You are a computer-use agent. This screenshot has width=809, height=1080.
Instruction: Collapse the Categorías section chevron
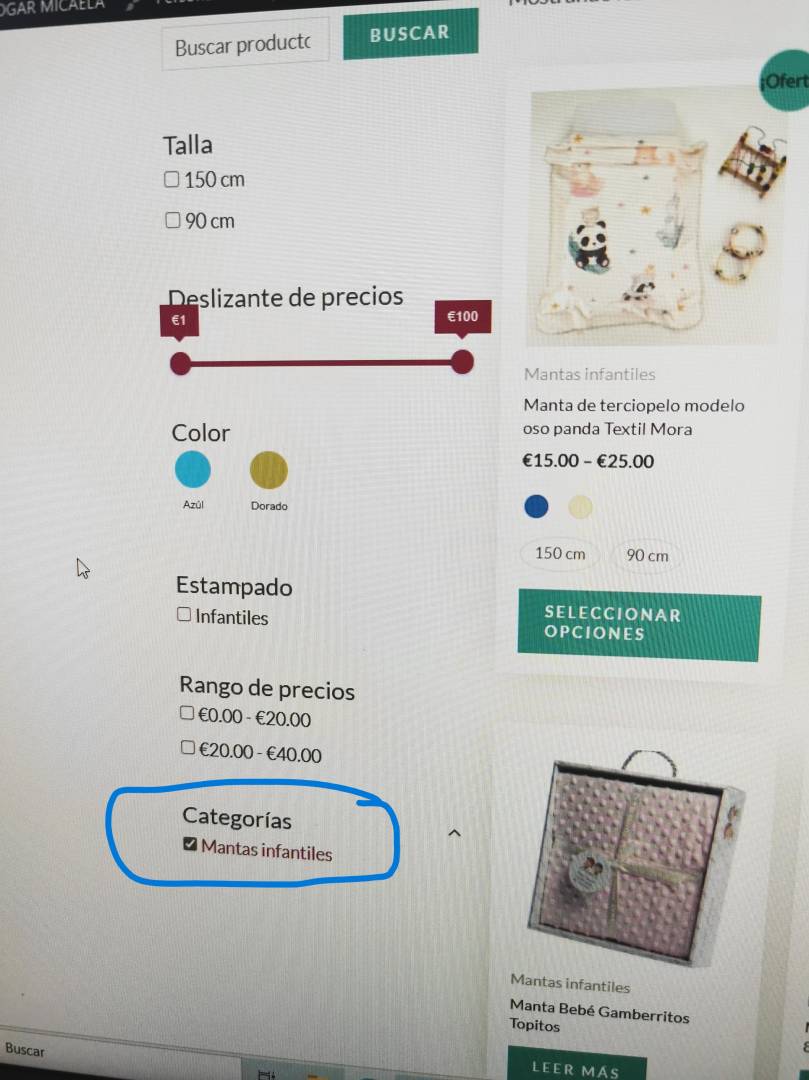tap(454, 833)
